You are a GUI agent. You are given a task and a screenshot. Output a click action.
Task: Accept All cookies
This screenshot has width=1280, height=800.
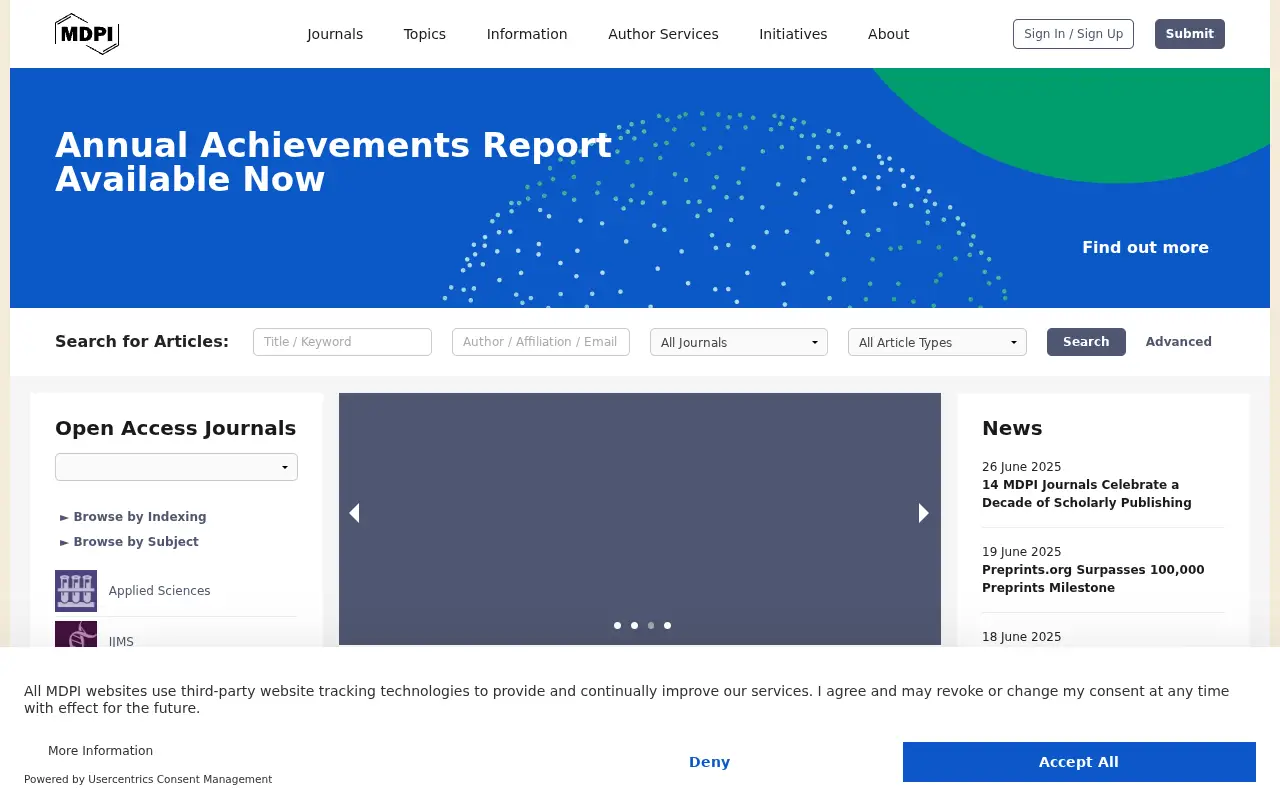(x=1079, y=762)
